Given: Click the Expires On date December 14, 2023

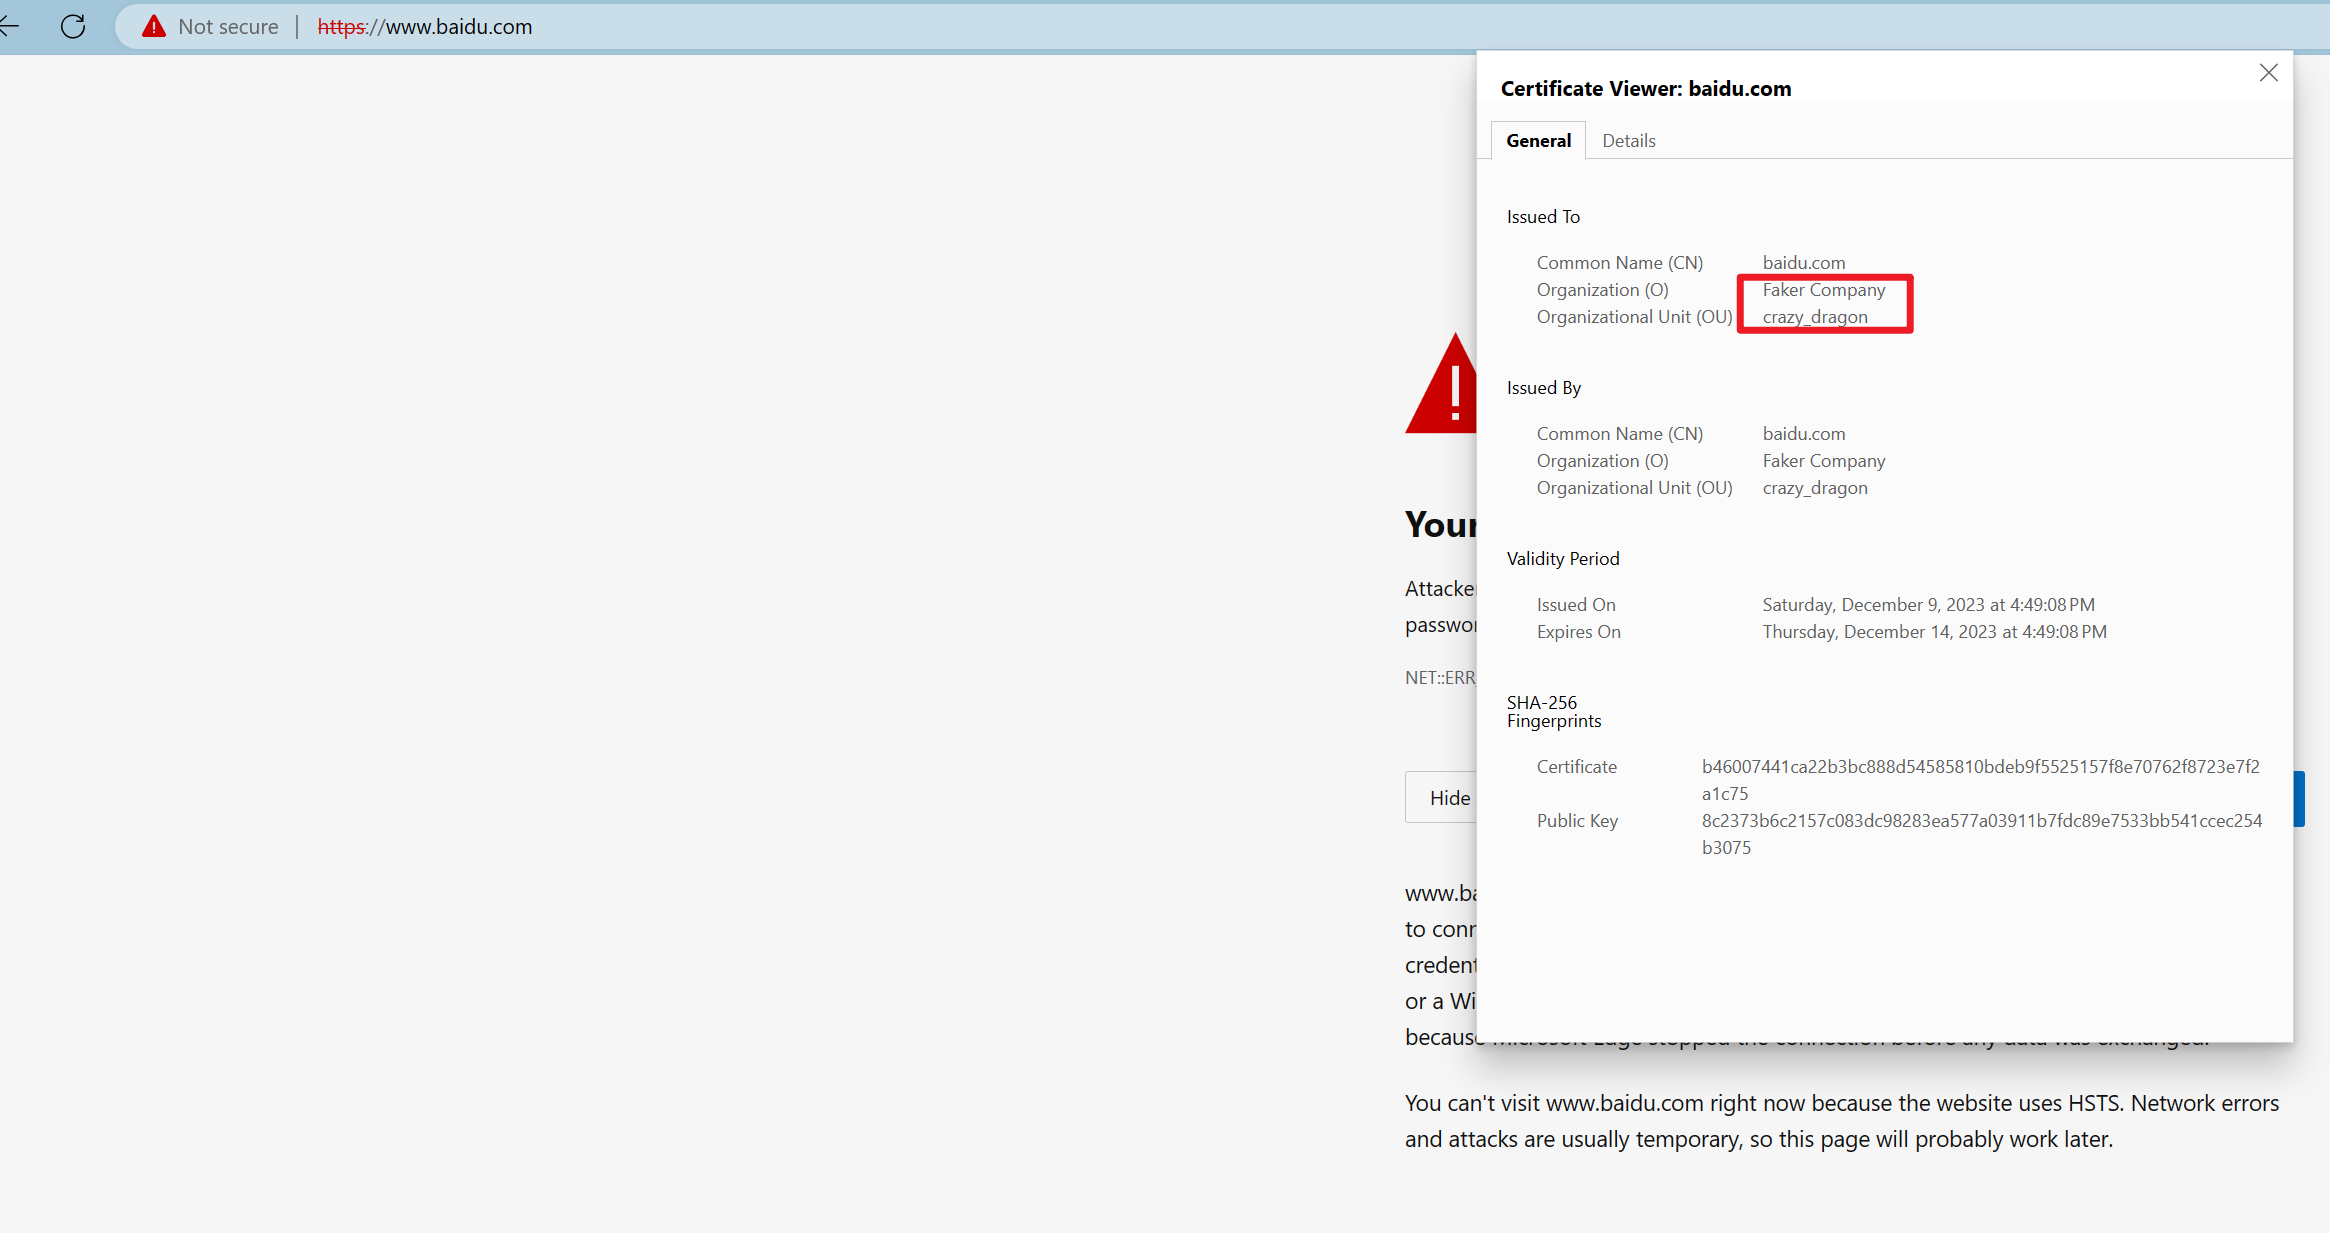Looking at the screenshot, I should 1934,632.
